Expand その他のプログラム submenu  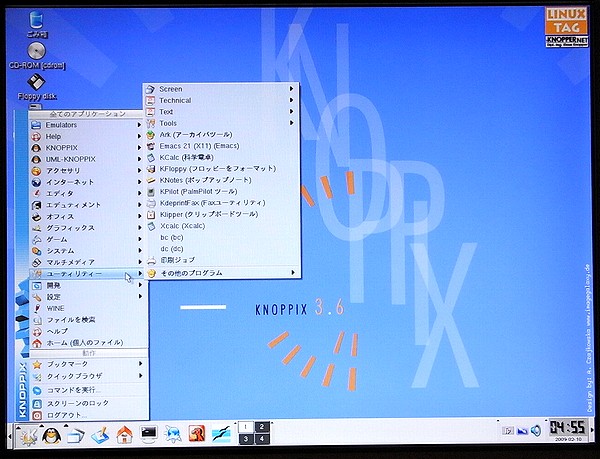pyautogui.click(x=221, y=273)
